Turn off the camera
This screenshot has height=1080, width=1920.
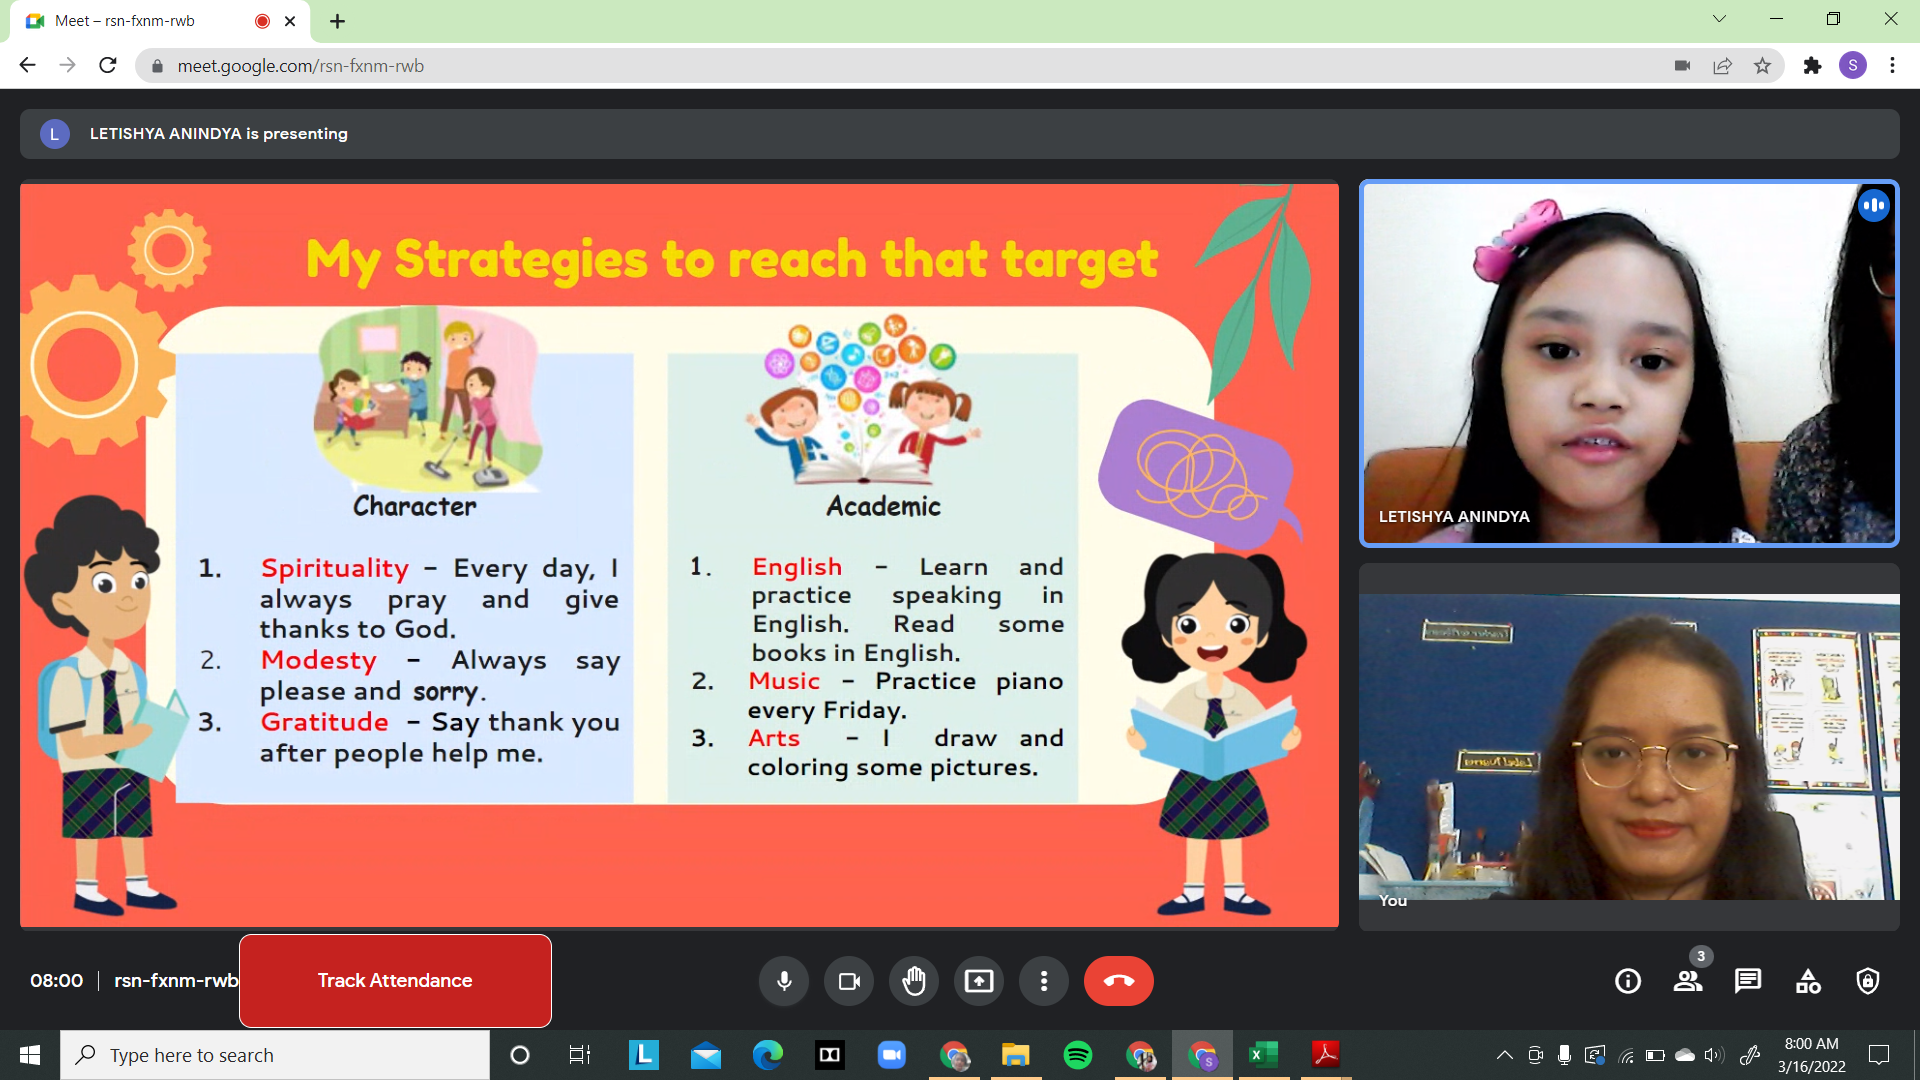coord(849,981)
